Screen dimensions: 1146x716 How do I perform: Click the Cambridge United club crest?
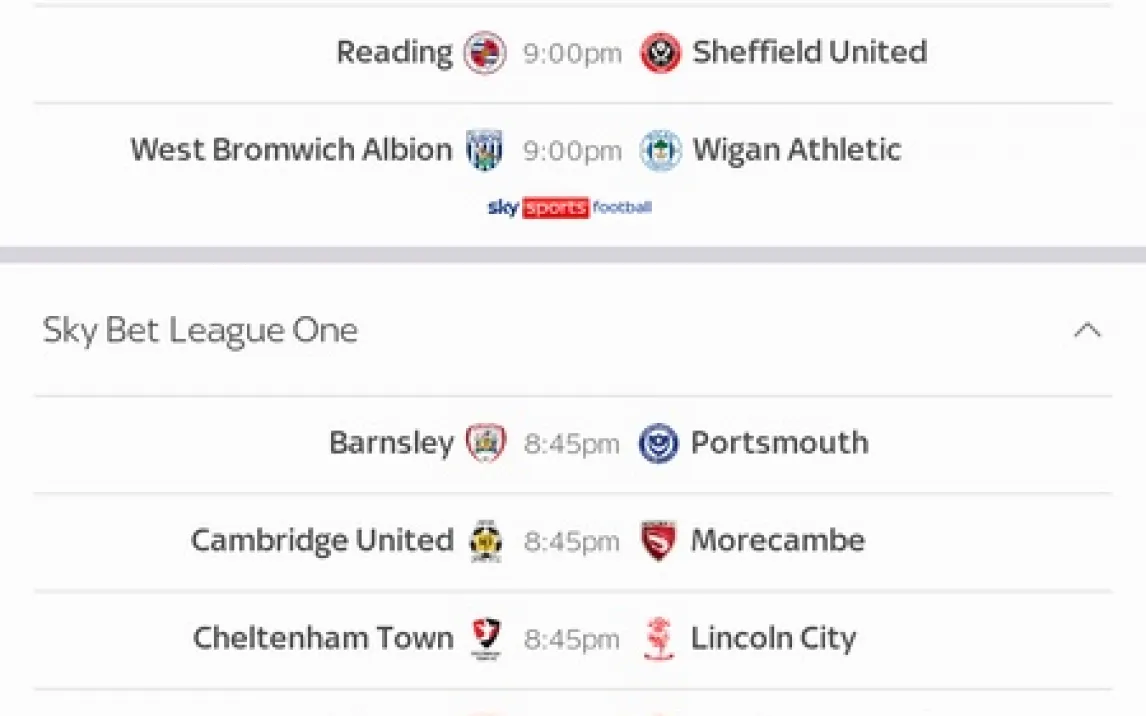tap(486, 541)
